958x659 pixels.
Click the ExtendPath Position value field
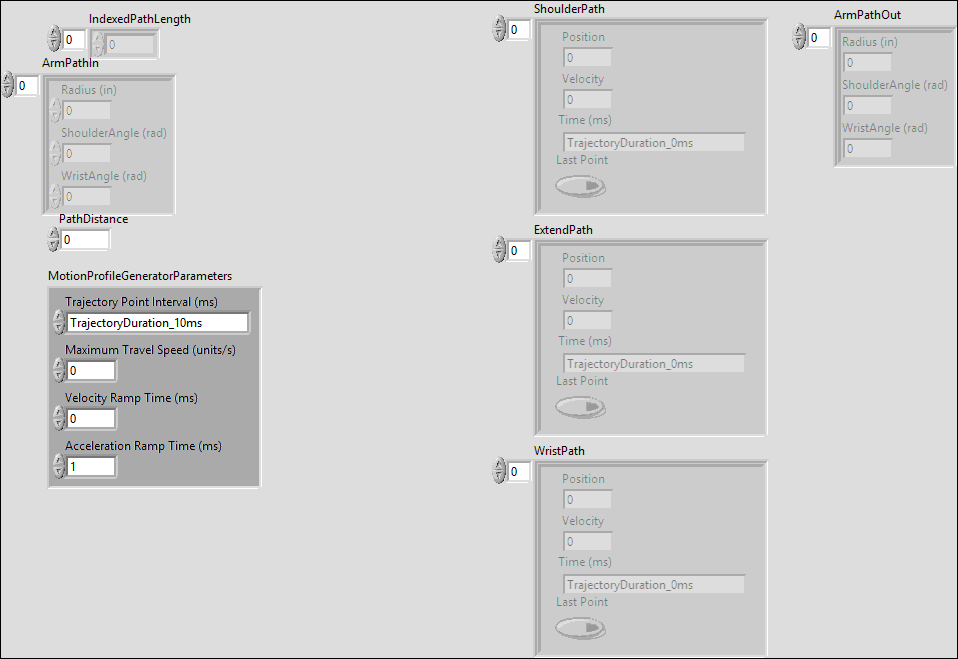[x=587, y=279]
